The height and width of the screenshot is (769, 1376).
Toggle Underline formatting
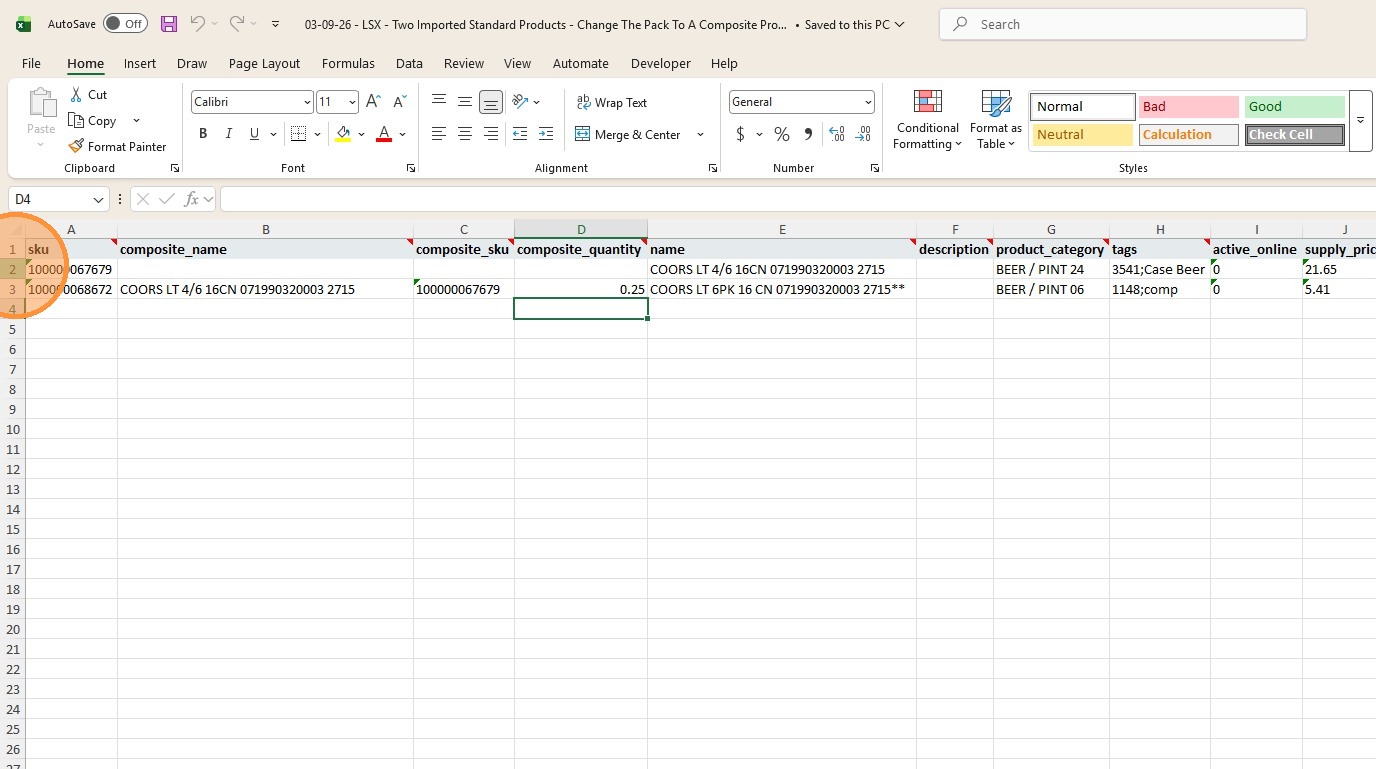point(255,134)
